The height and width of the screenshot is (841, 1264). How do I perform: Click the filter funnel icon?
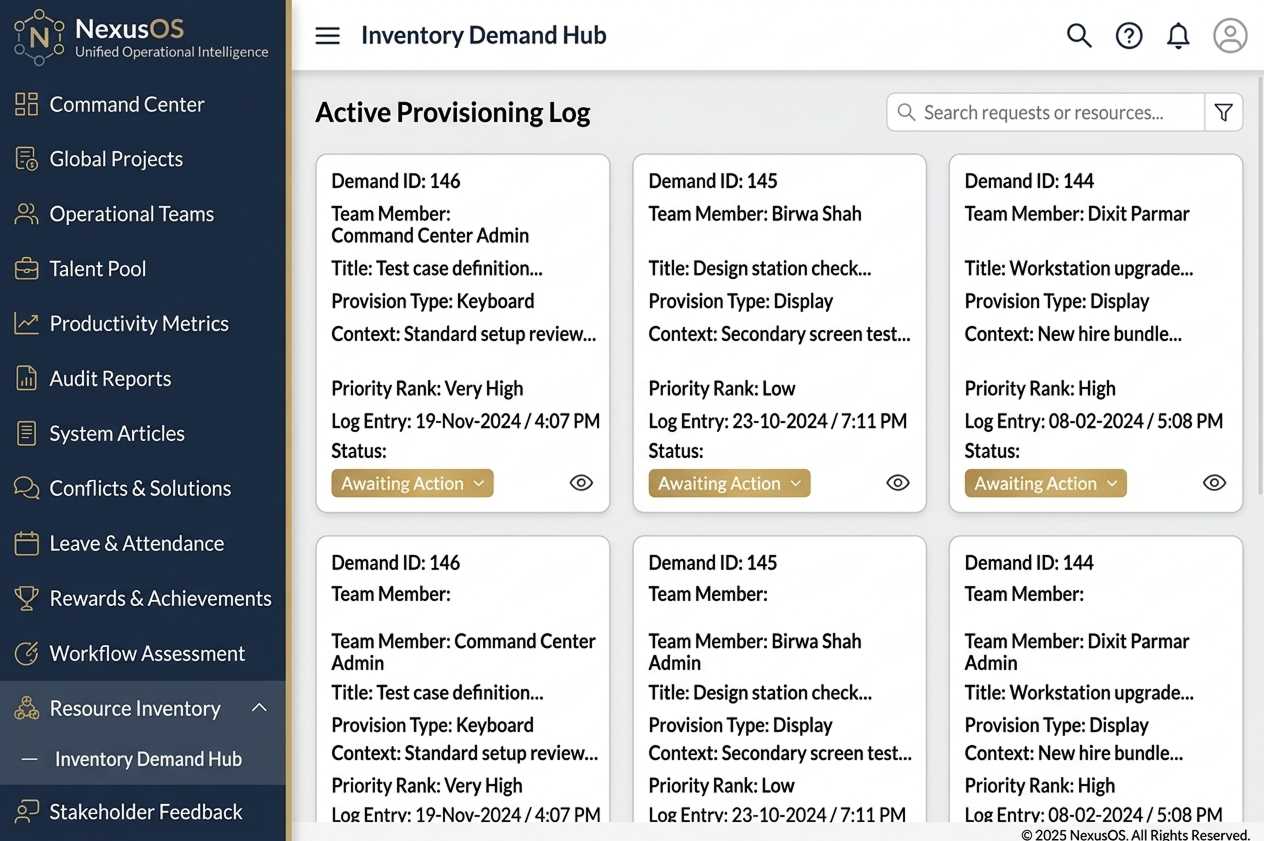click(1224, 113)
